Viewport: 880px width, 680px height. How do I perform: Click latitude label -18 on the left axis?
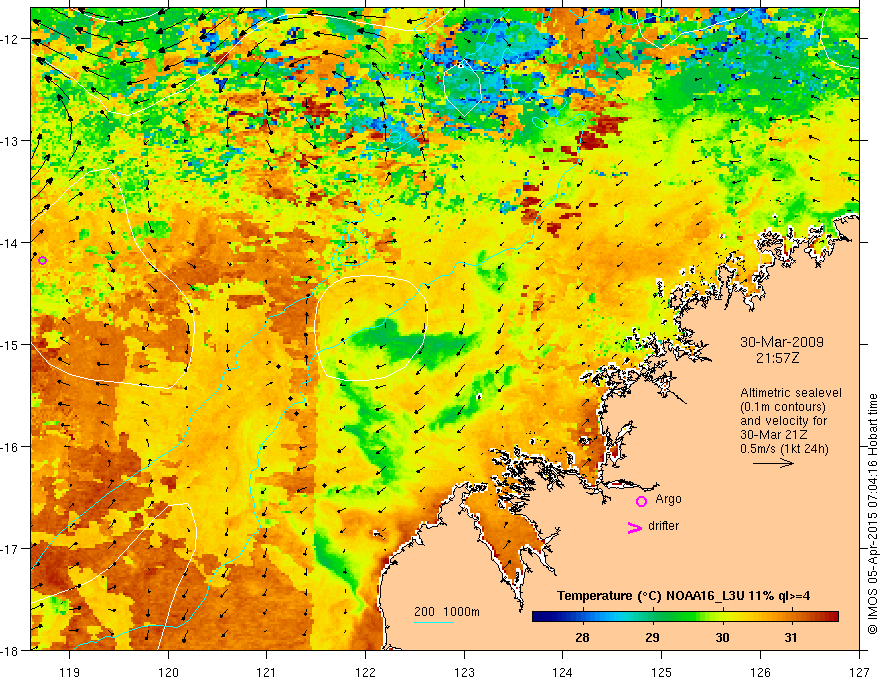pos(11,651)
